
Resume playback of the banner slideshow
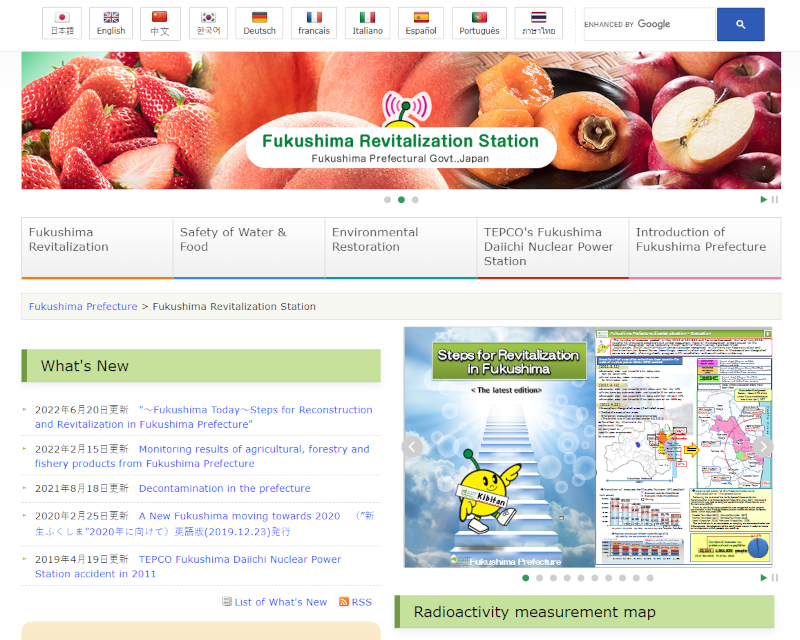[x=764, y=199]
